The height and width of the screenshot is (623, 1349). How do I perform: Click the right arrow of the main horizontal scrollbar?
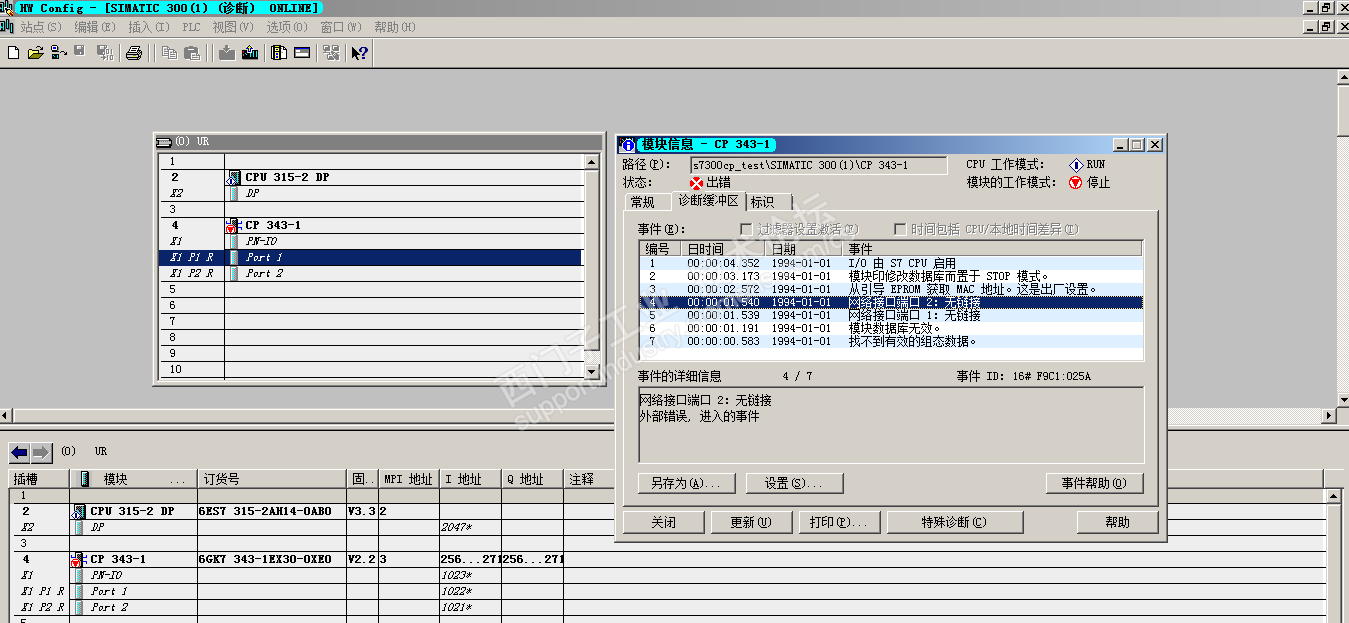click(1329, 415)
